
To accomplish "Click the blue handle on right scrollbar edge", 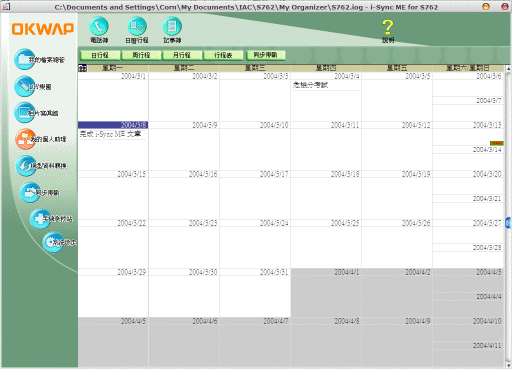I will [x=508, y=223].
